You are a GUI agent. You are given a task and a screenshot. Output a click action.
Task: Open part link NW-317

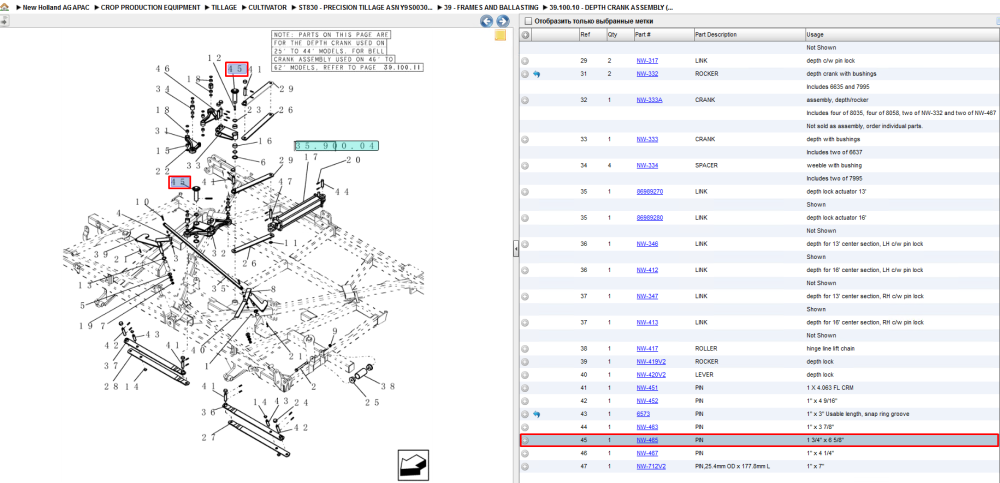(x=647, y=61)
